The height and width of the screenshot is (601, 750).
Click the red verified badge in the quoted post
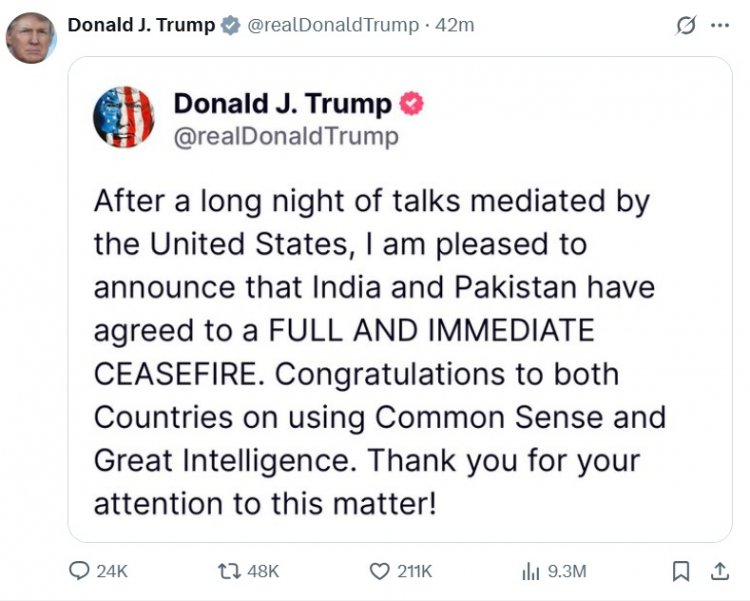[x=411, y=103]
